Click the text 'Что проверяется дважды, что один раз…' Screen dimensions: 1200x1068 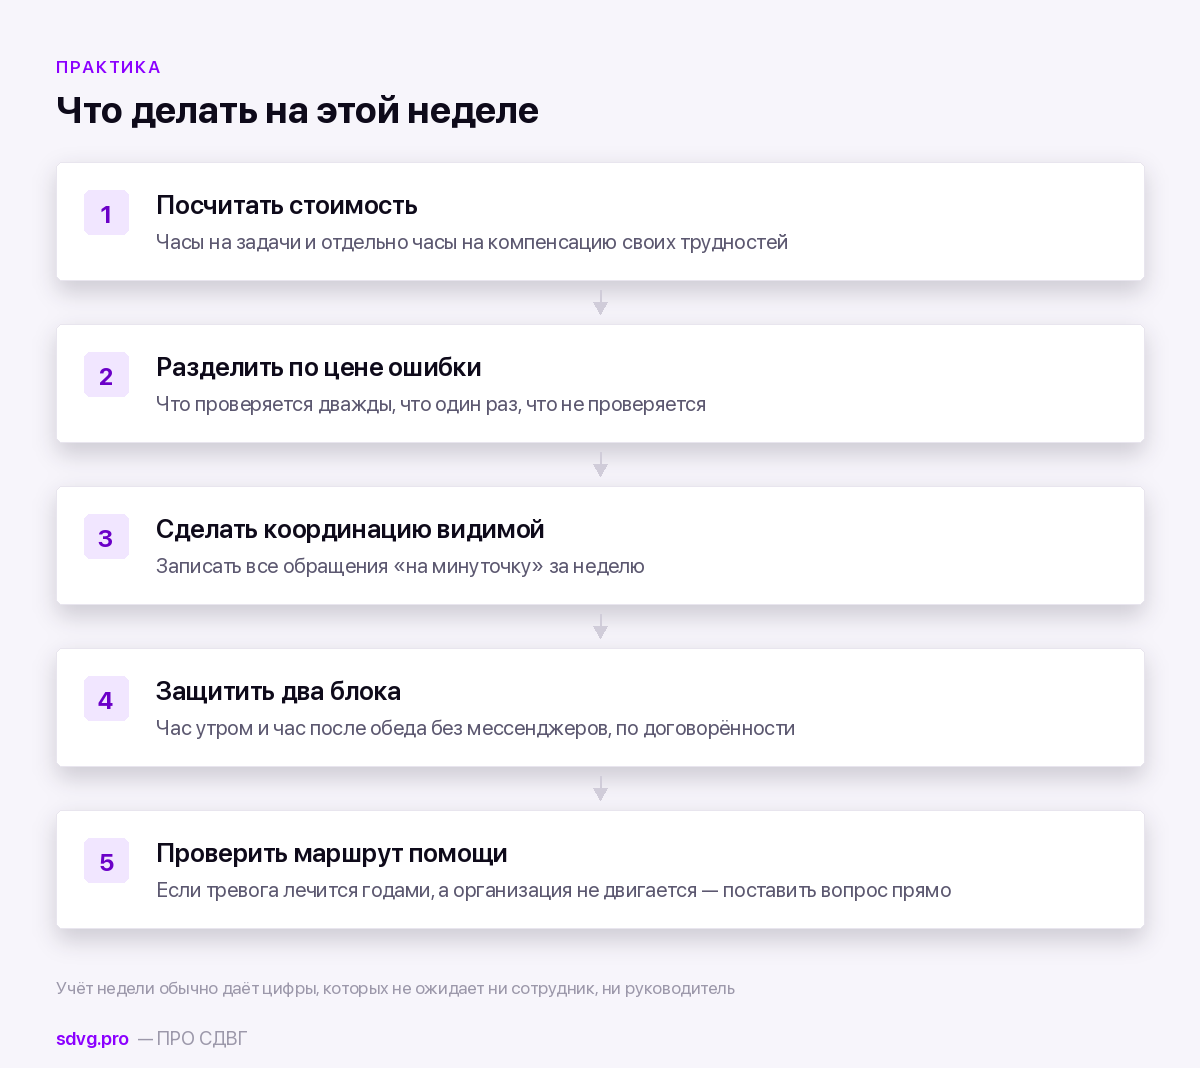tap(431, 404)
